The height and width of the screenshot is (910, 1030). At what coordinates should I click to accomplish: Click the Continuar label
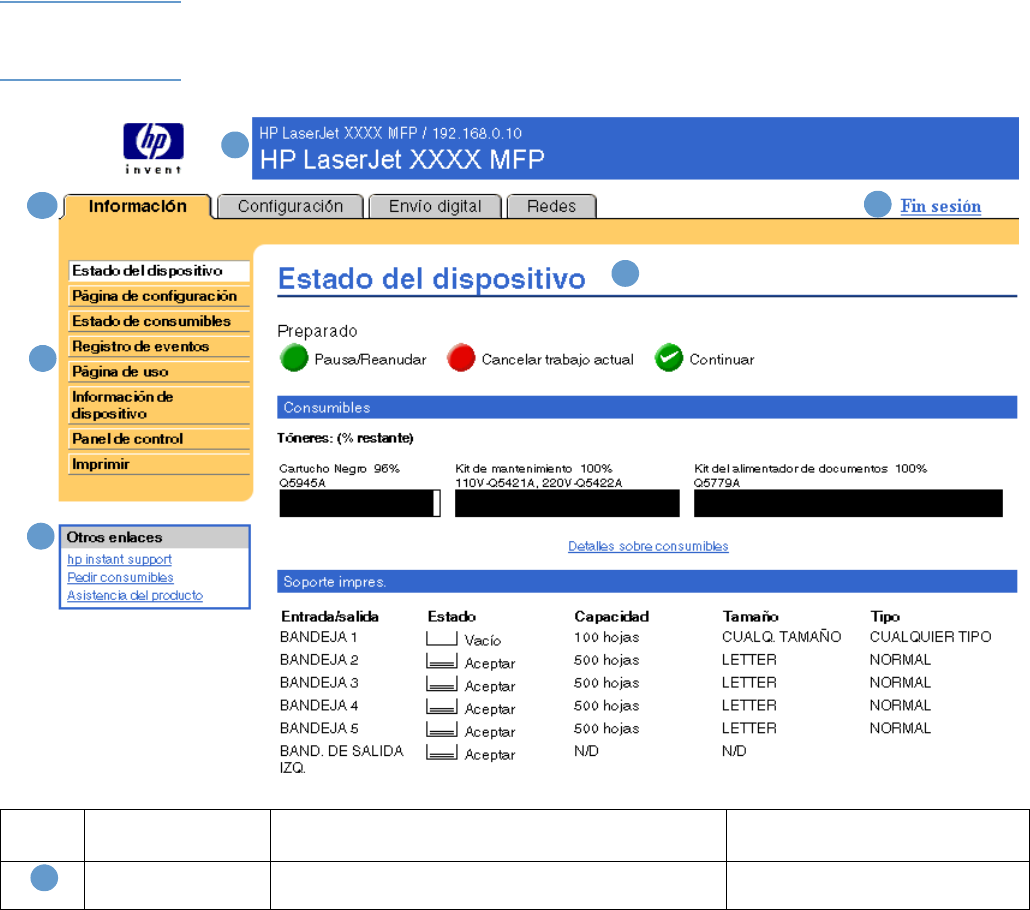click(722, 359)
